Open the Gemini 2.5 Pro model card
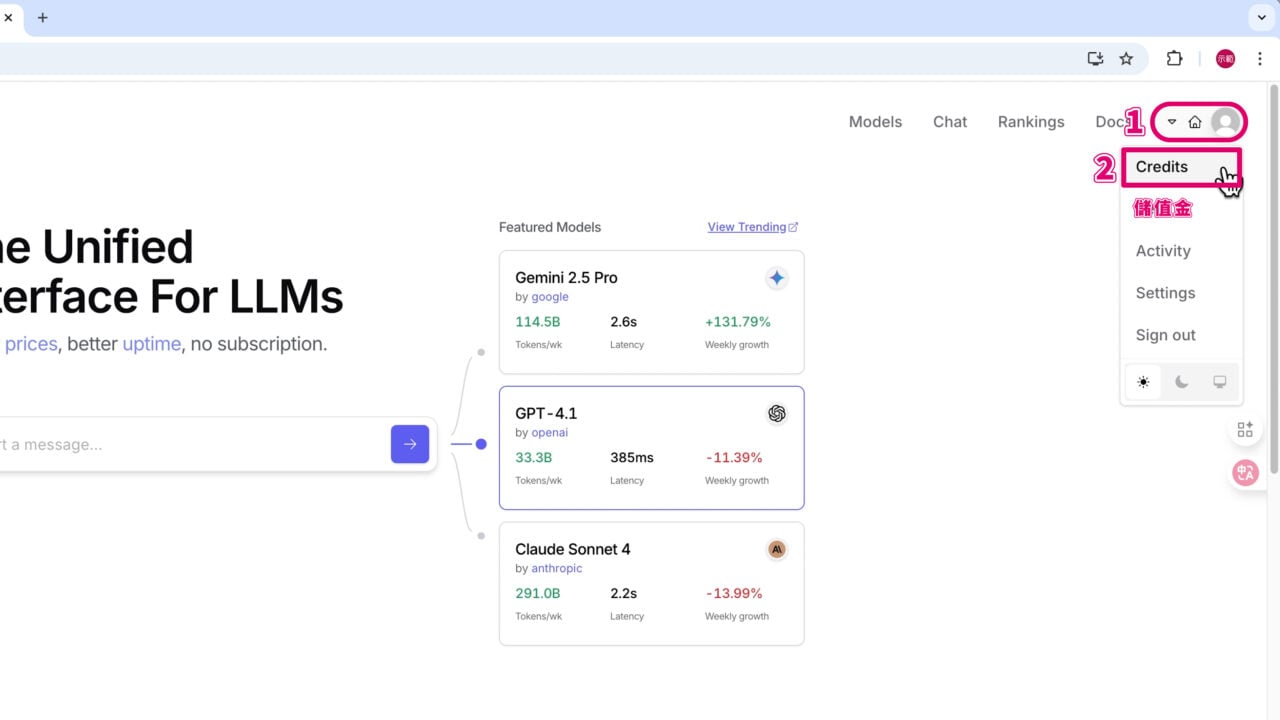 651,312
